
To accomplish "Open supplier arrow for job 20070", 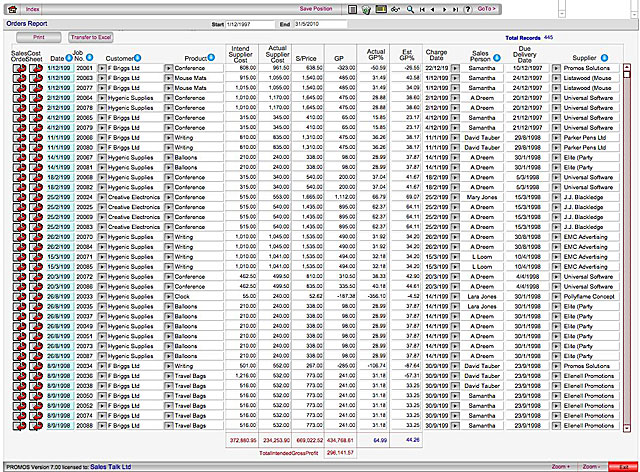I will click(556, 237).
